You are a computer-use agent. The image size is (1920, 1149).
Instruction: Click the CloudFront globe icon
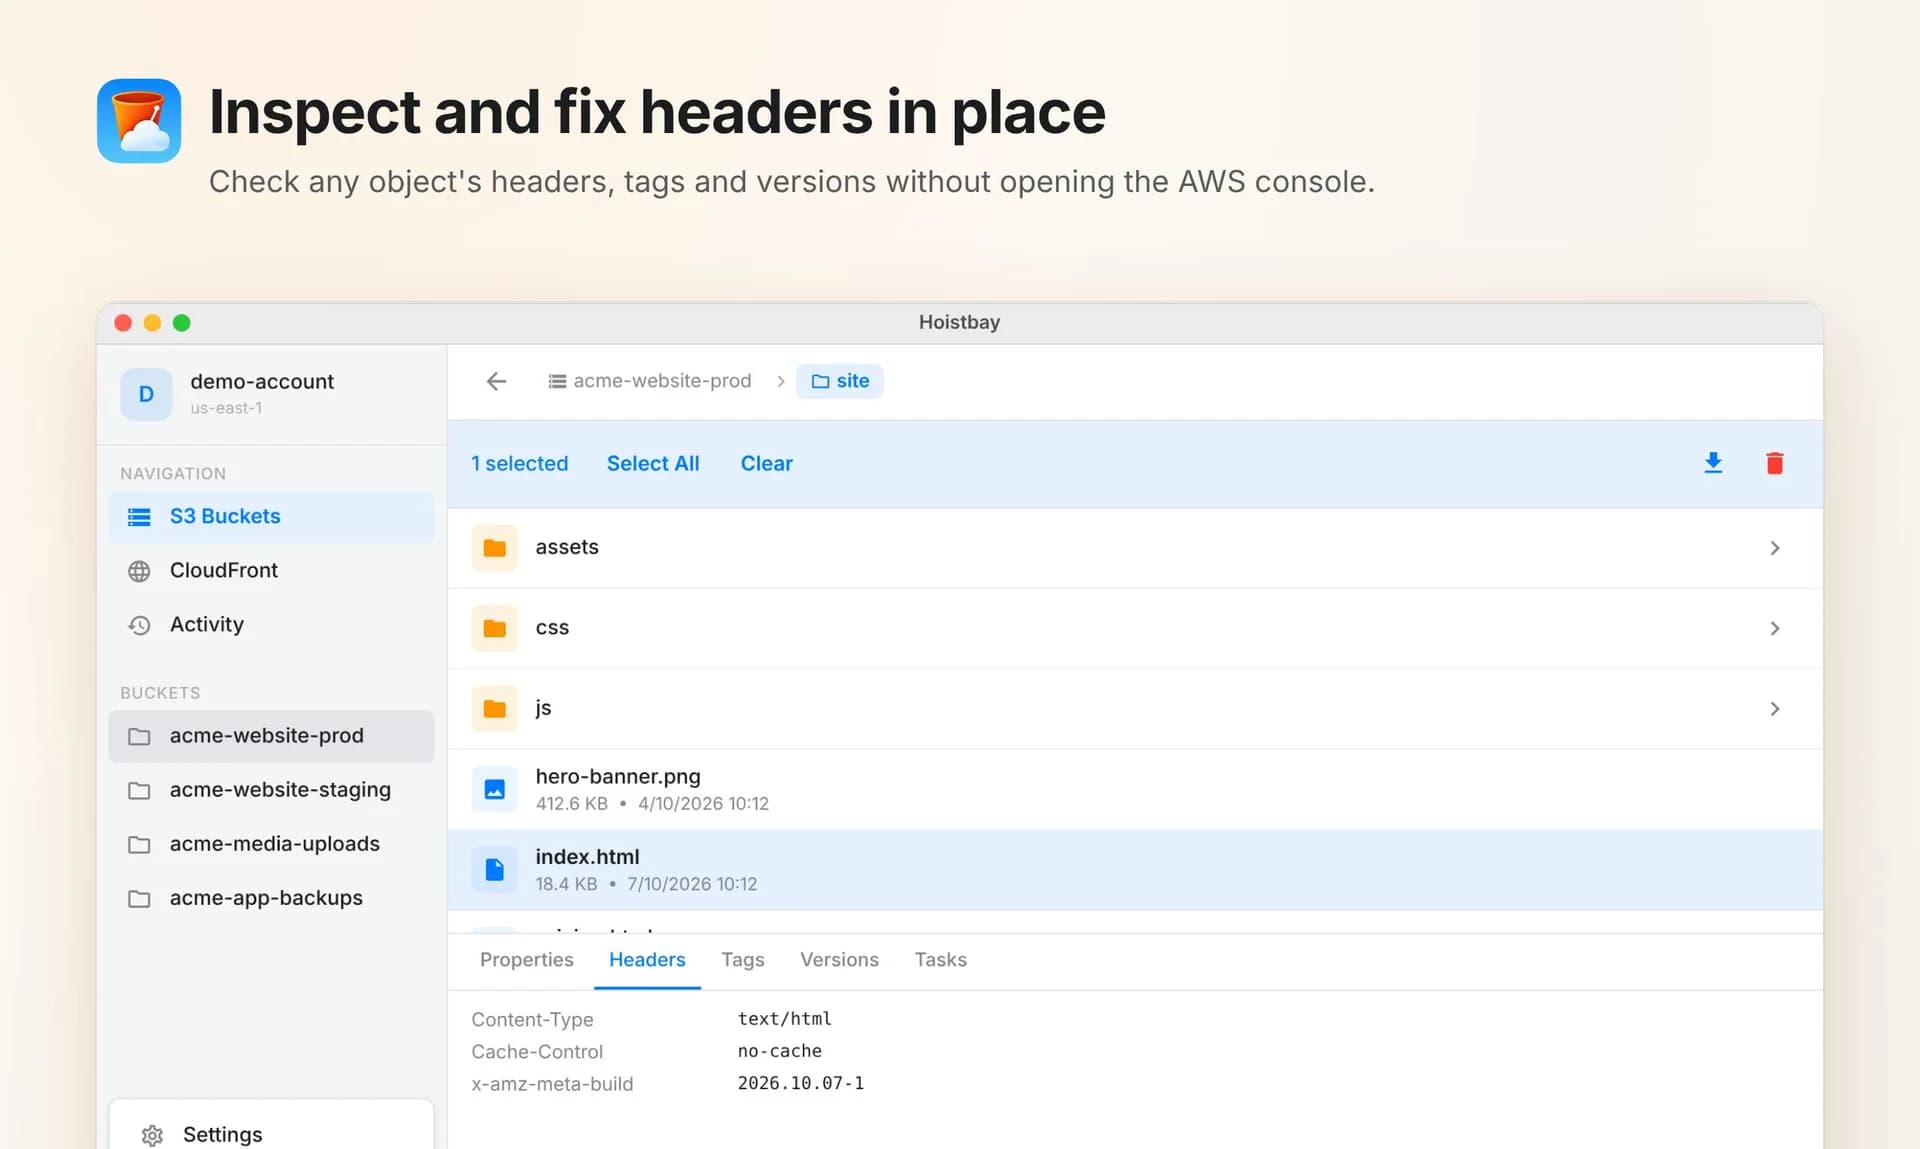point(139,571)
